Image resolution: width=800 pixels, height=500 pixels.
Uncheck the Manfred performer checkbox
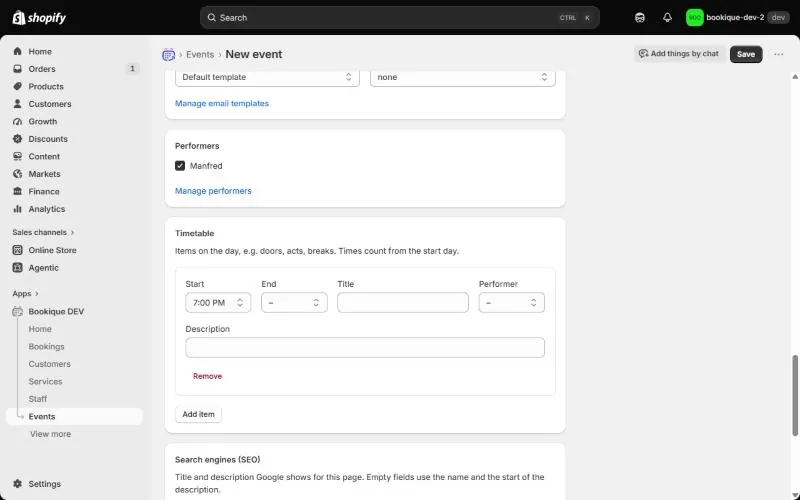(180, 166)
